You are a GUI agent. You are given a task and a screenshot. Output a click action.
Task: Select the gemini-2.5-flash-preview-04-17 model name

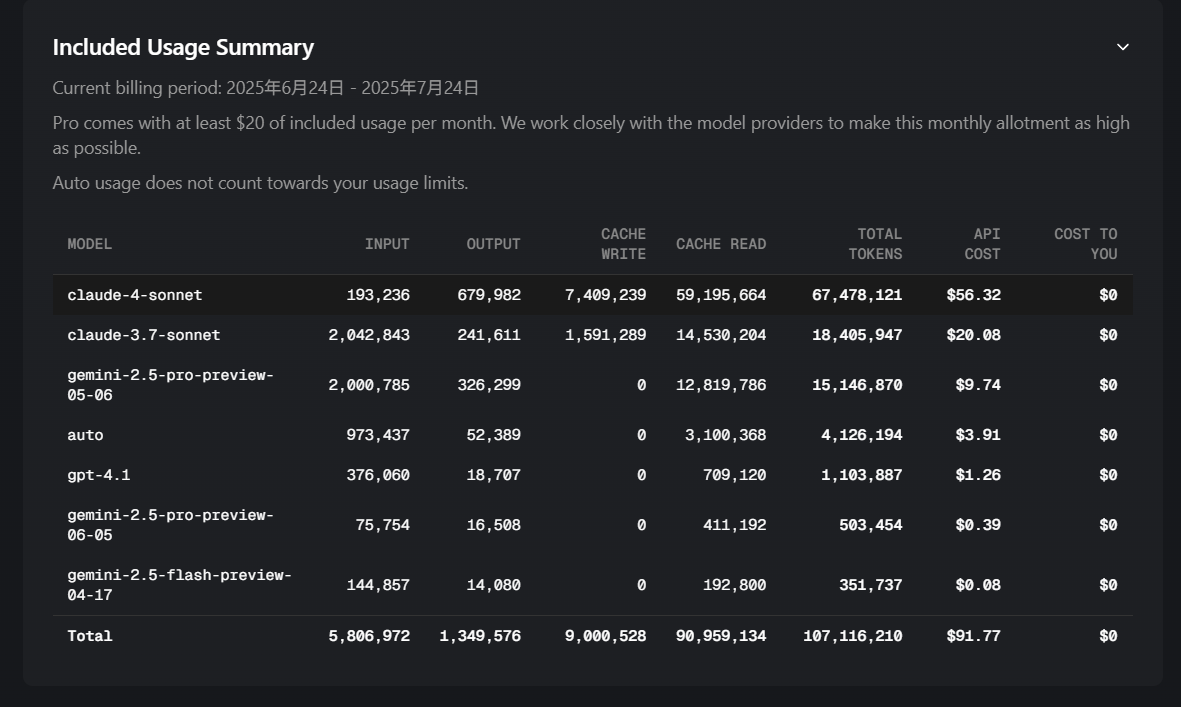click(x=179, y=585)
